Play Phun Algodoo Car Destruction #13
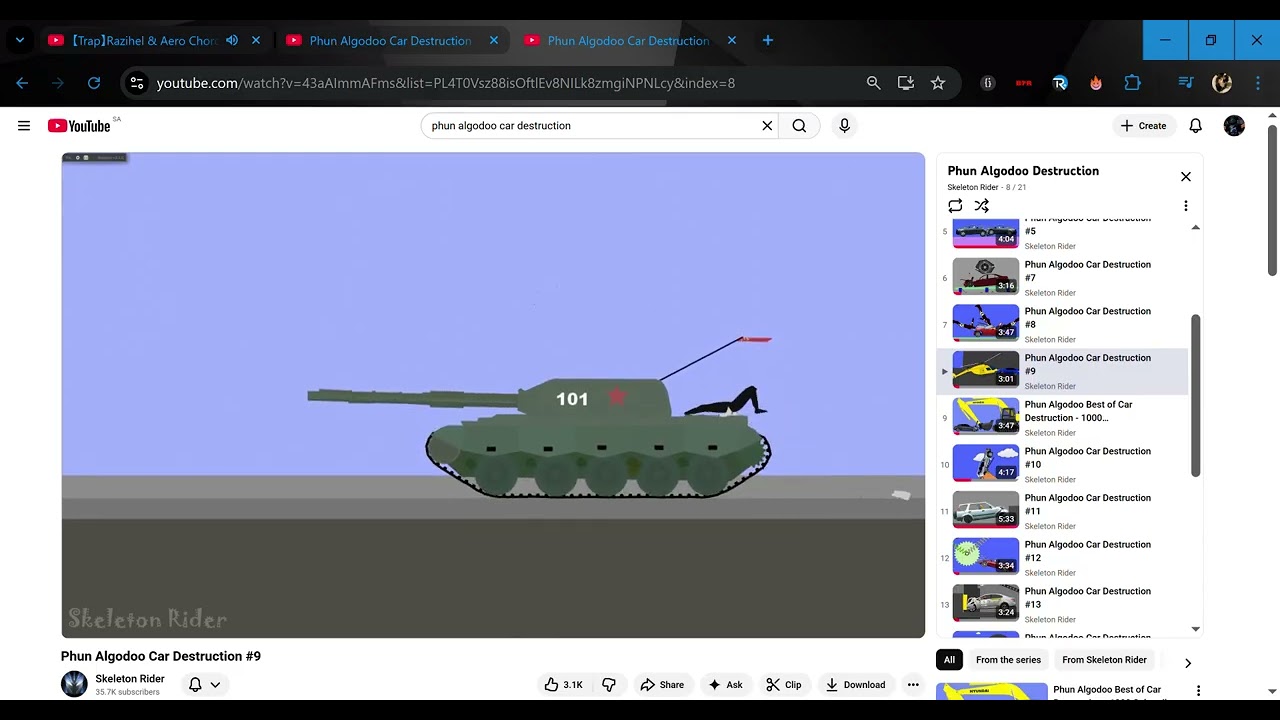1280x720 pixels. pos(1062,604)
